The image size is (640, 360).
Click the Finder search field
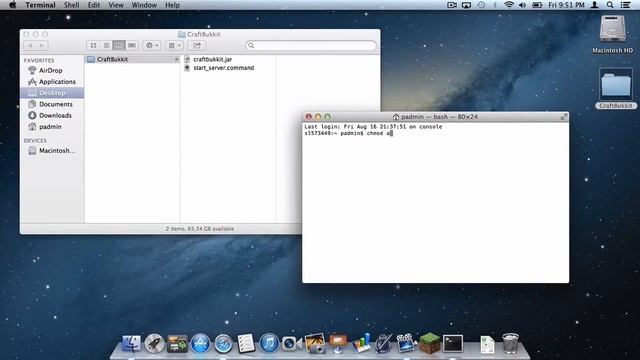311,45
